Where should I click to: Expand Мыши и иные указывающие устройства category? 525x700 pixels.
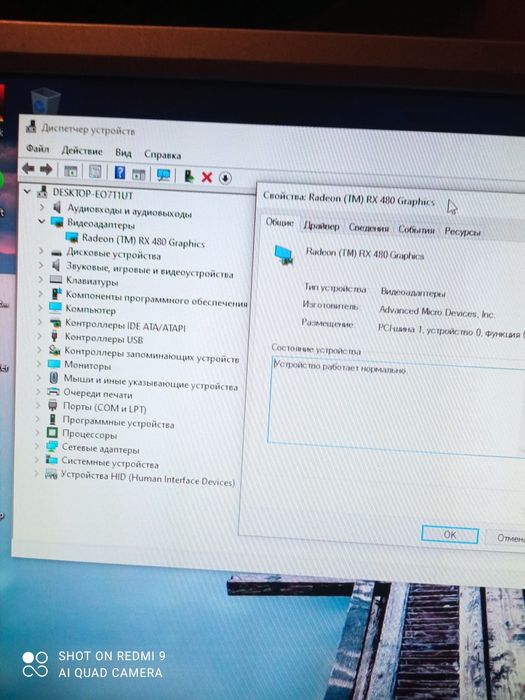point(39,377)
